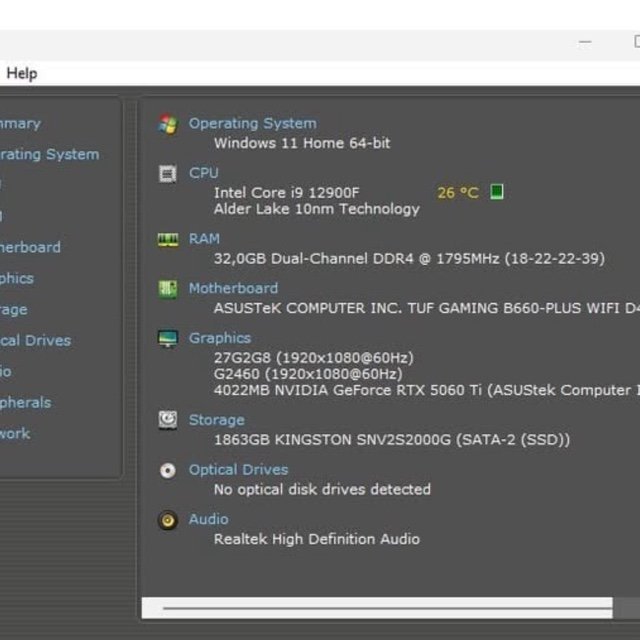Click the Motherboard icon in summary panel

click(x=168, y=289)
